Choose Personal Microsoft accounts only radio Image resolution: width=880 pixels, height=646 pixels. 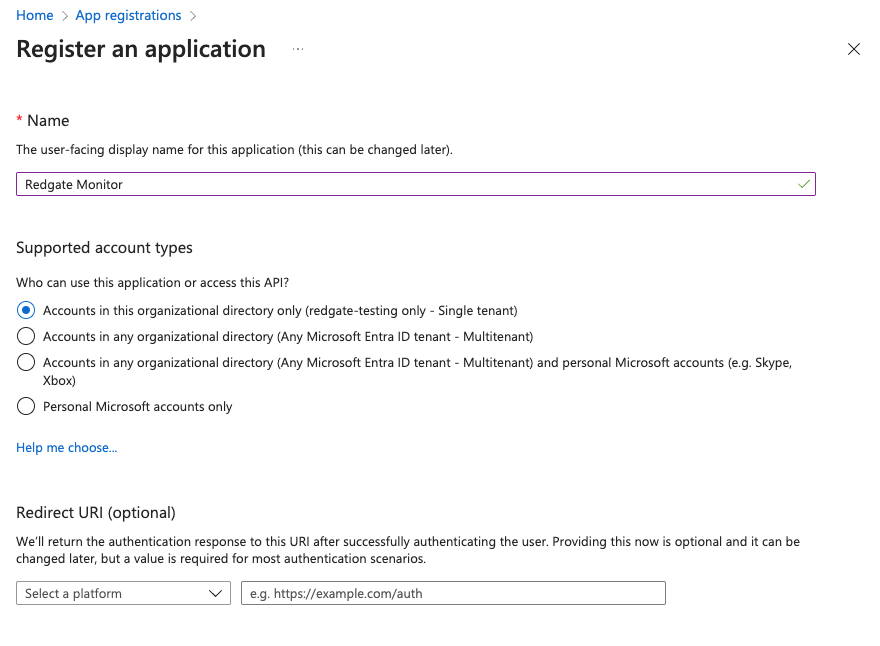(26, 407)
